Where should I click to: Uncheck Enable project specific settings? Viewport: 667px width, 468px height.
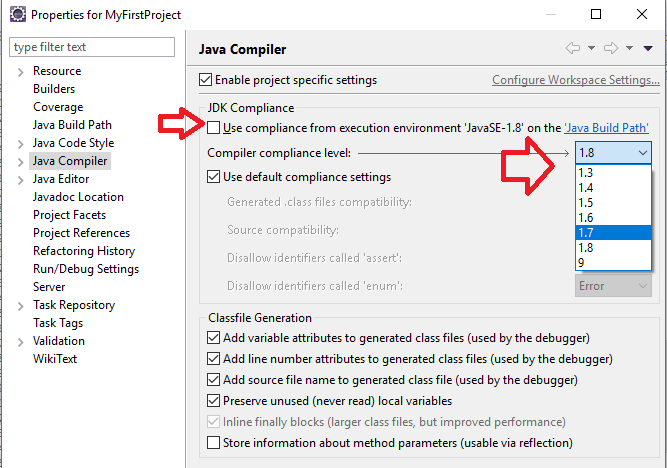(x=205, y=80)
